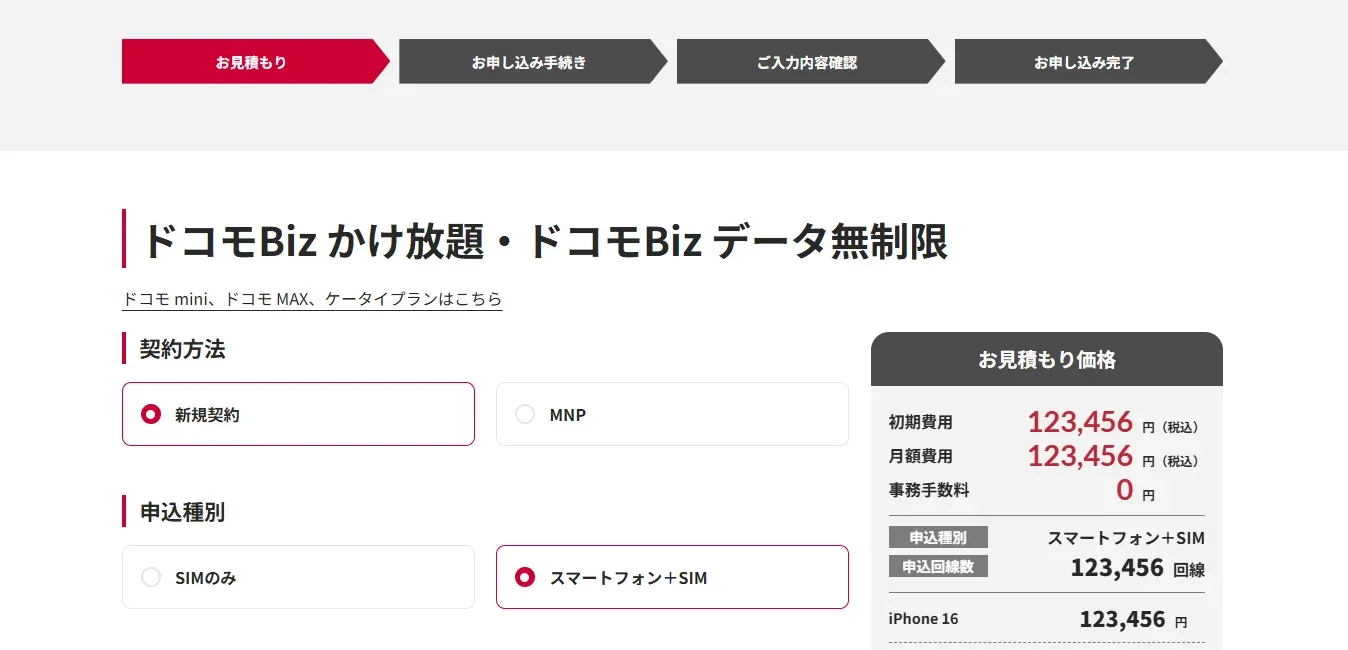The width and height of the screenshot is (1348, 650).
Task: Go to the お申し込み手続き step
Action: [529, 62]
